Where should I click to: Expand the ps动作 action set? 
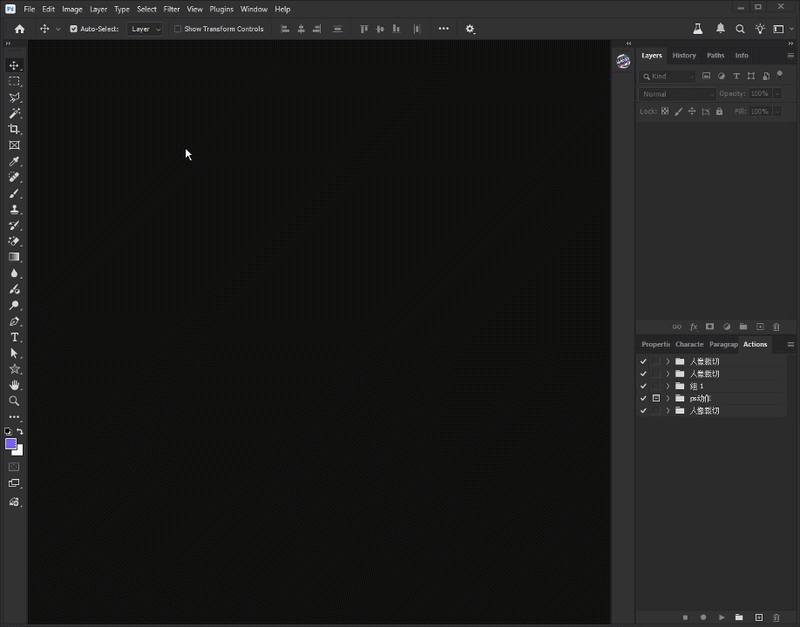(x=668, y=398)
